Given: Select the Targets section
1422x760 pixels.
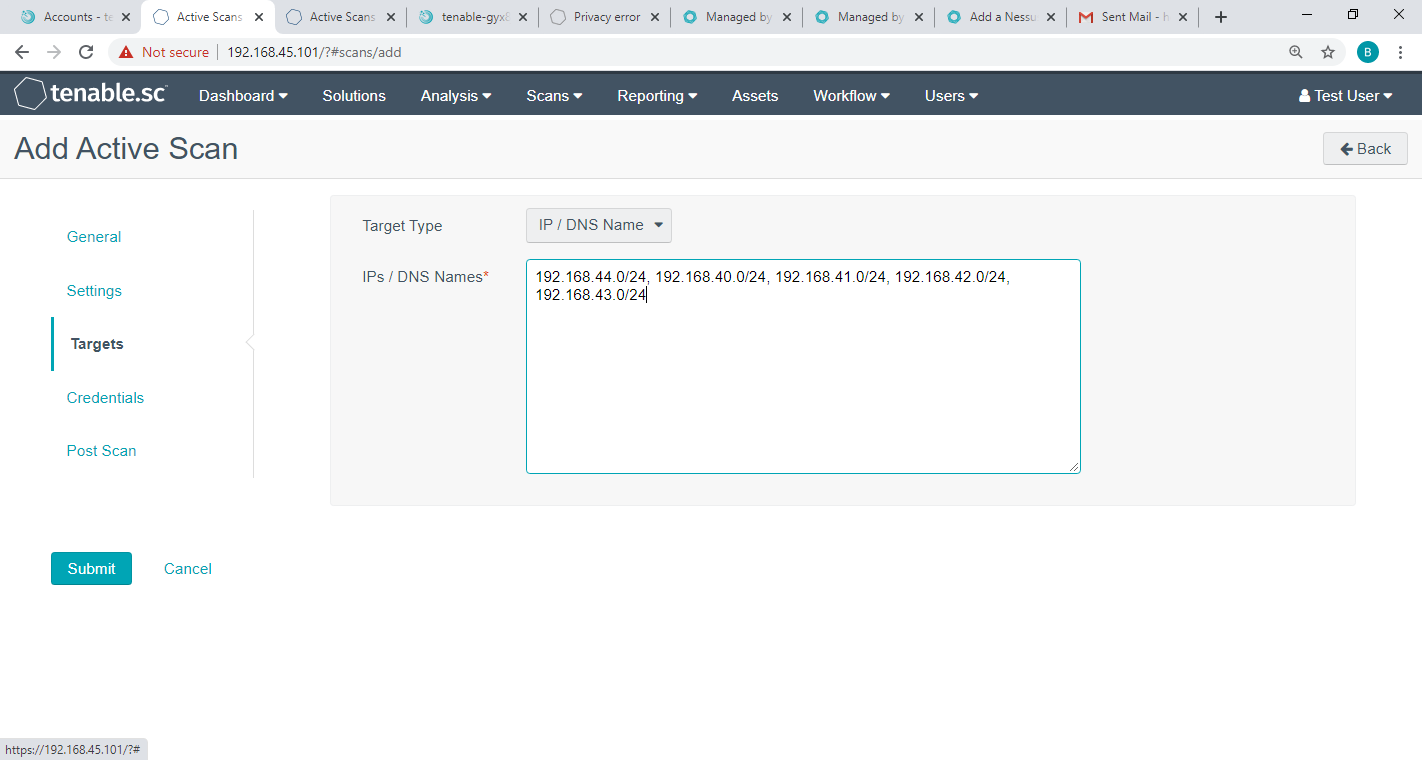Looking at the screenshot, I should click(x=97, y=344).
